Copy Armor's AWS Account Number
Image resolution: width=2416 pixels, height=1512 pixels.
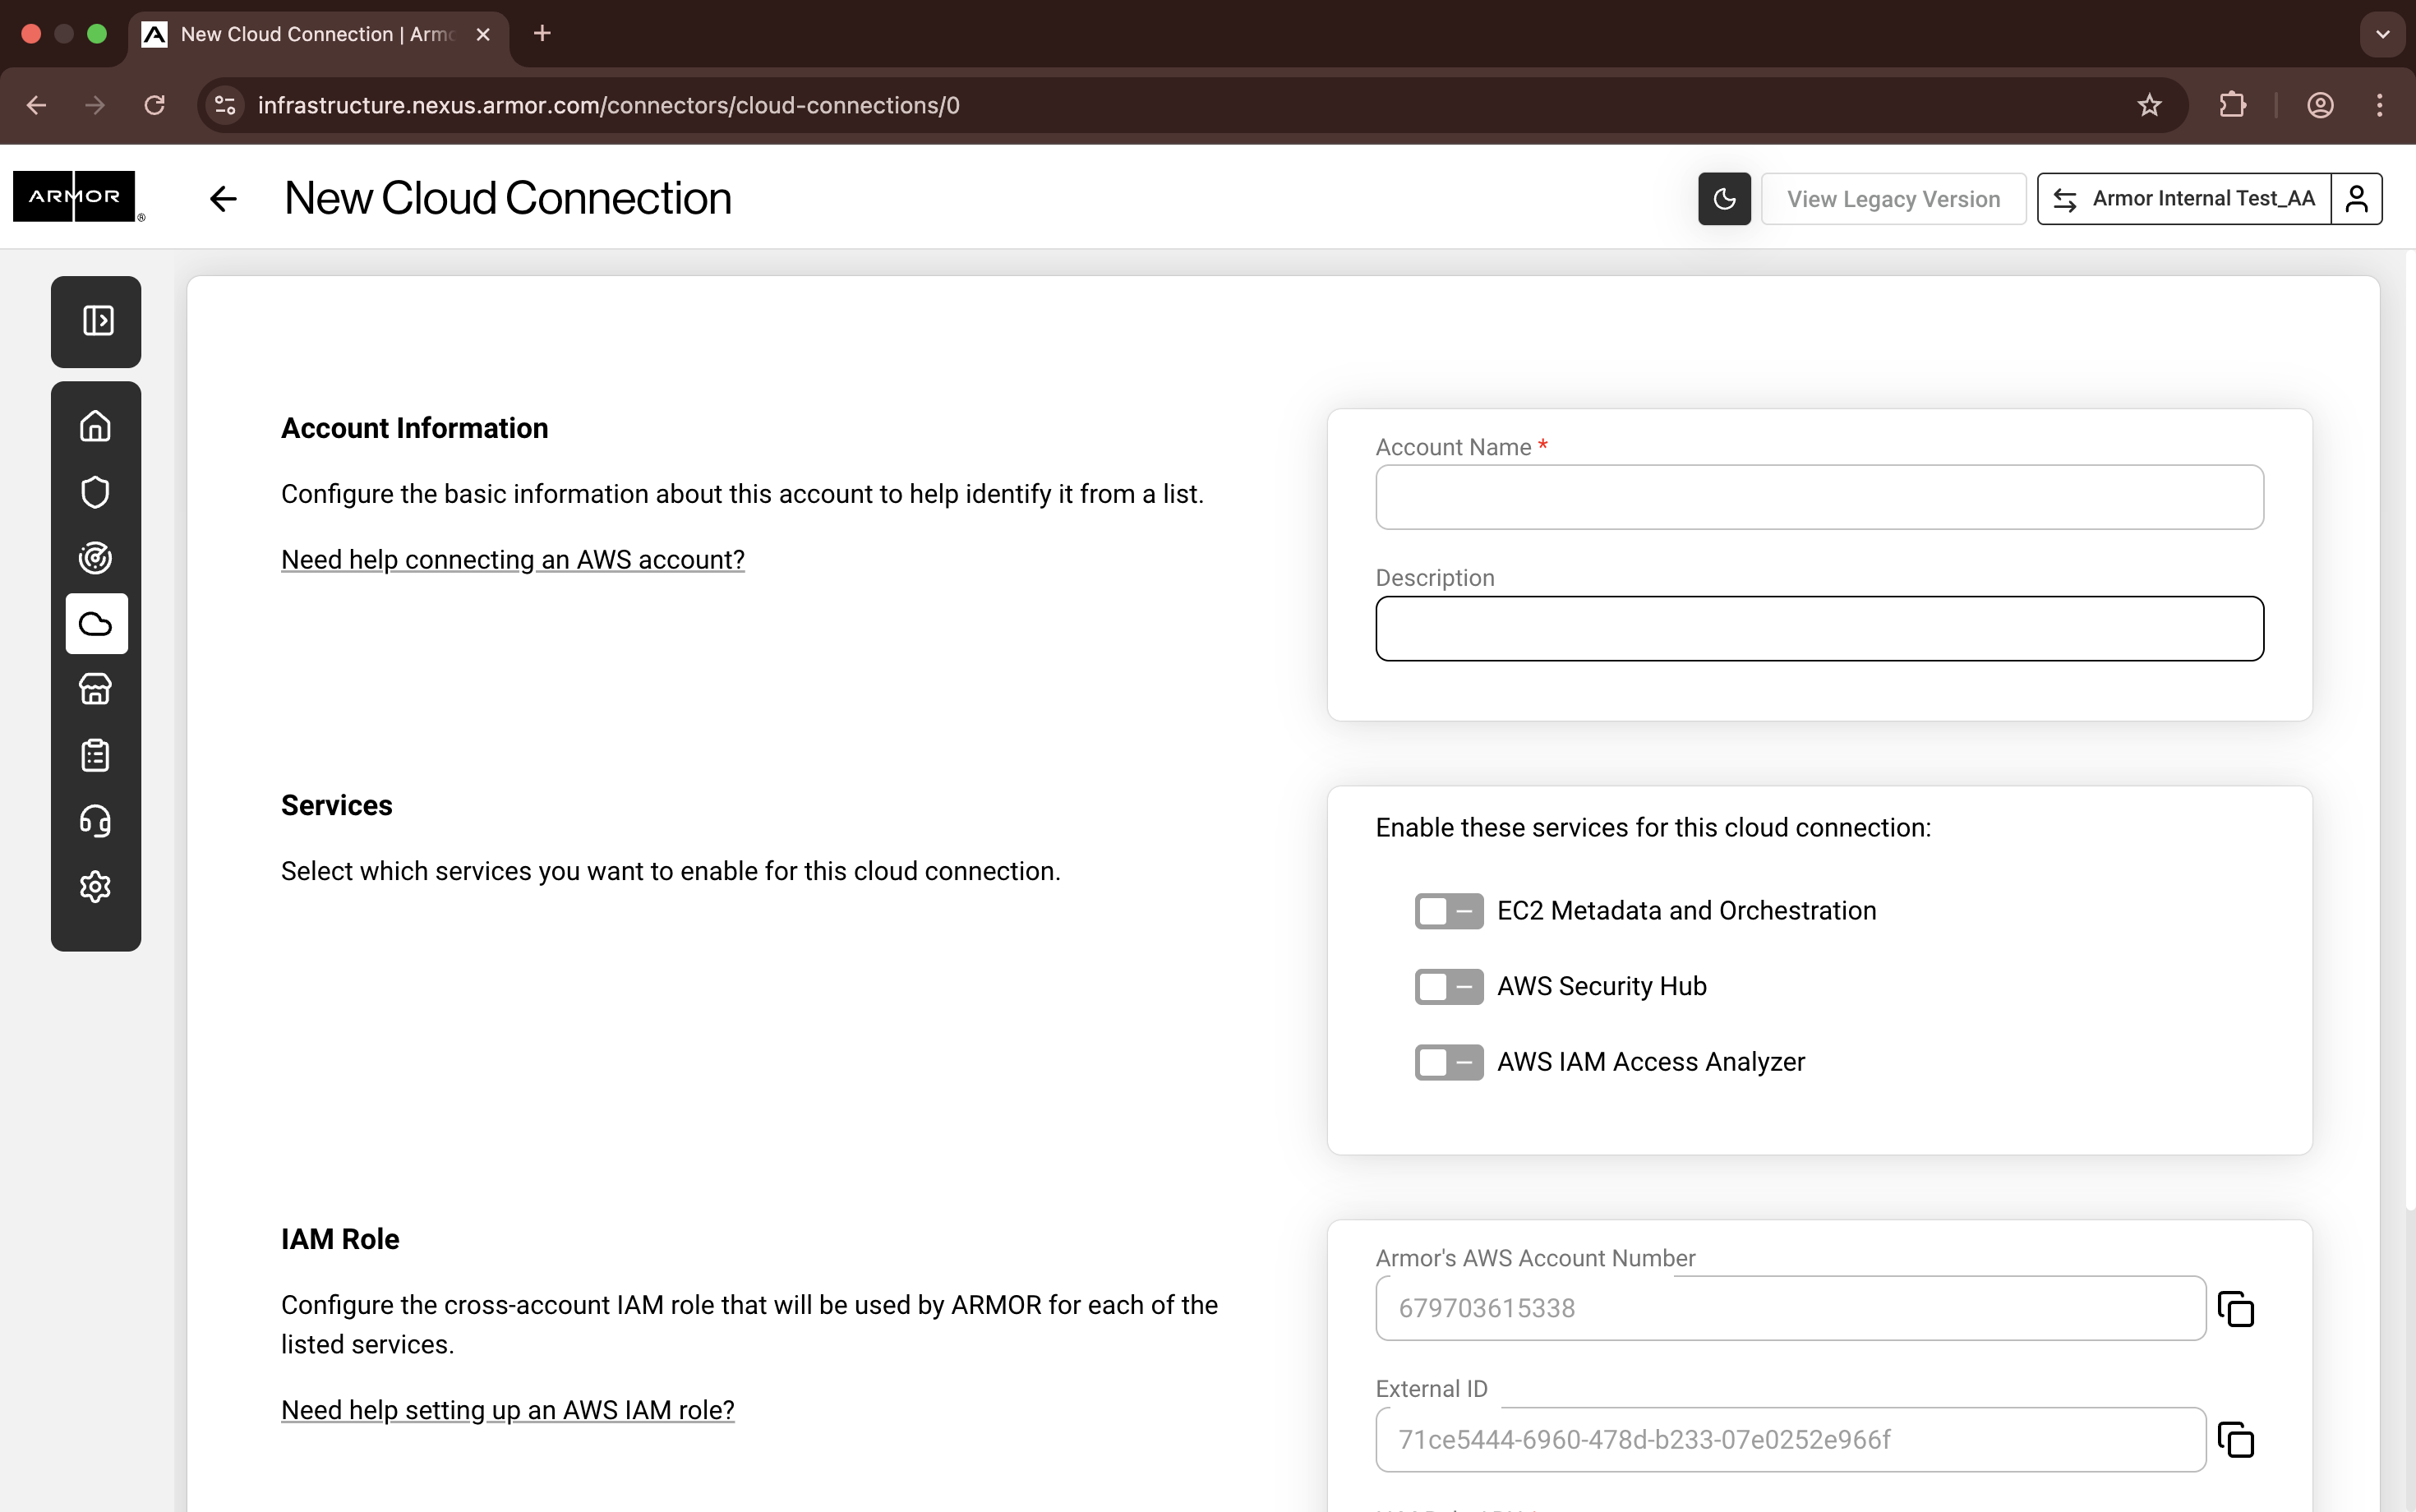(2236, 1309)
